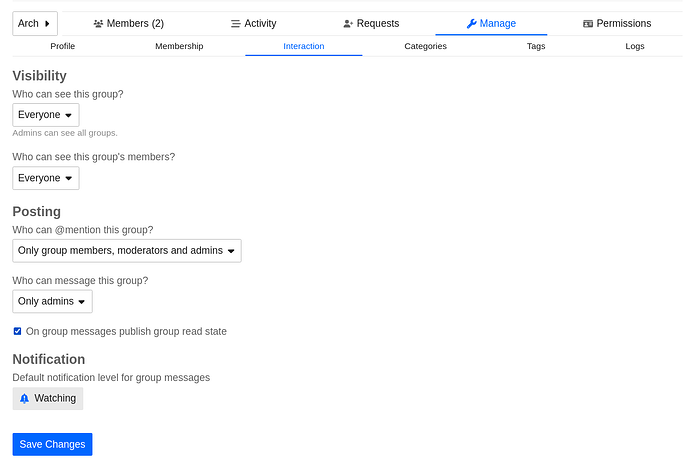Screen dimensions: 689x470
Task: Click 'On group messages publish group read state' label
Action: coord(126,331)
